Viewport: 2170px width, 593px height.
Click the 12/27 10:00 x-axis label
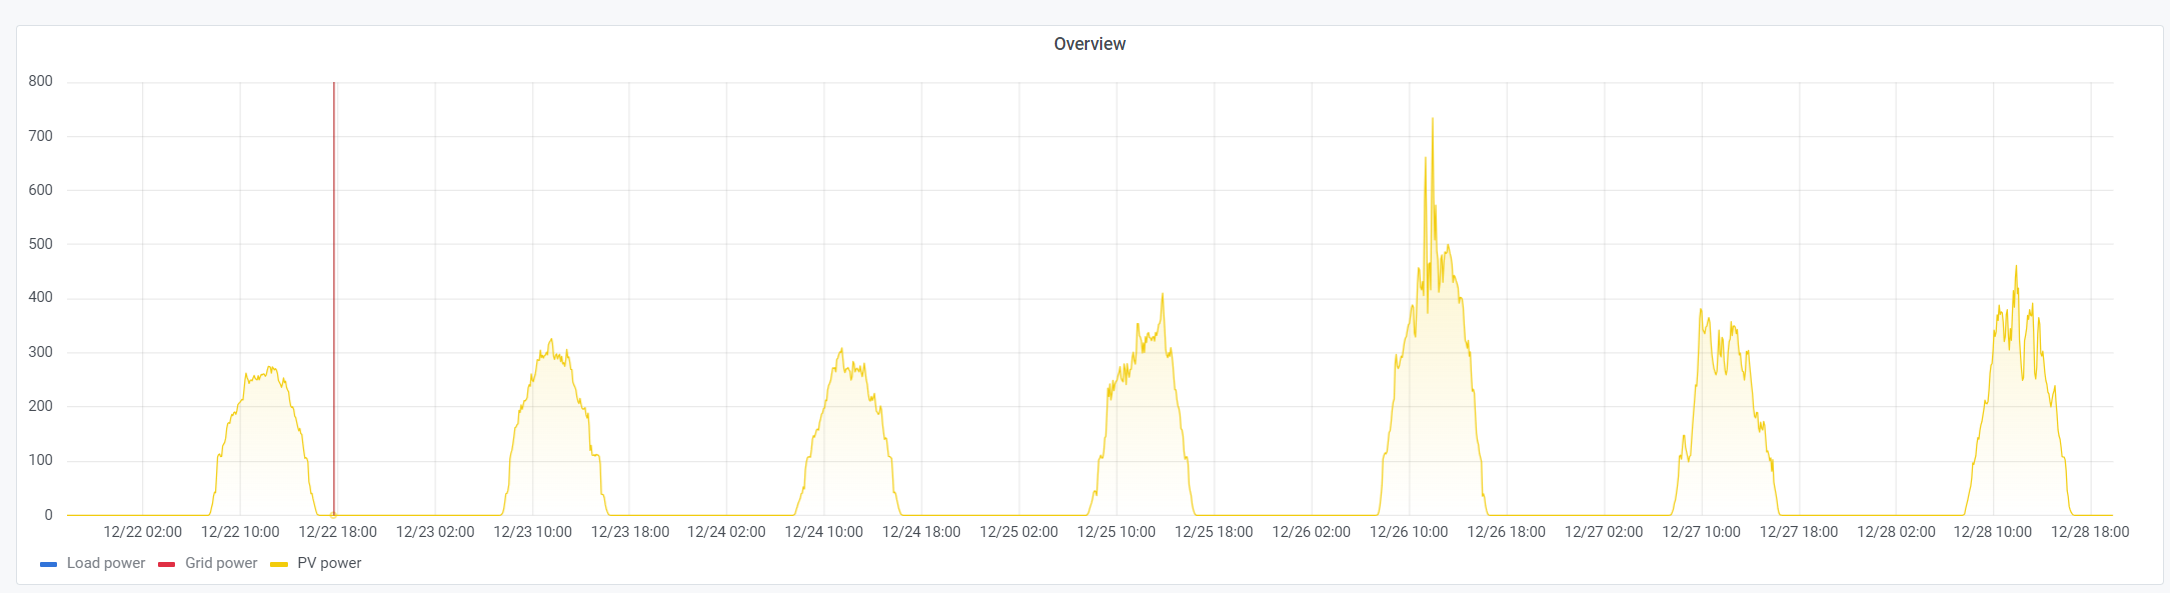point(1701,532)
